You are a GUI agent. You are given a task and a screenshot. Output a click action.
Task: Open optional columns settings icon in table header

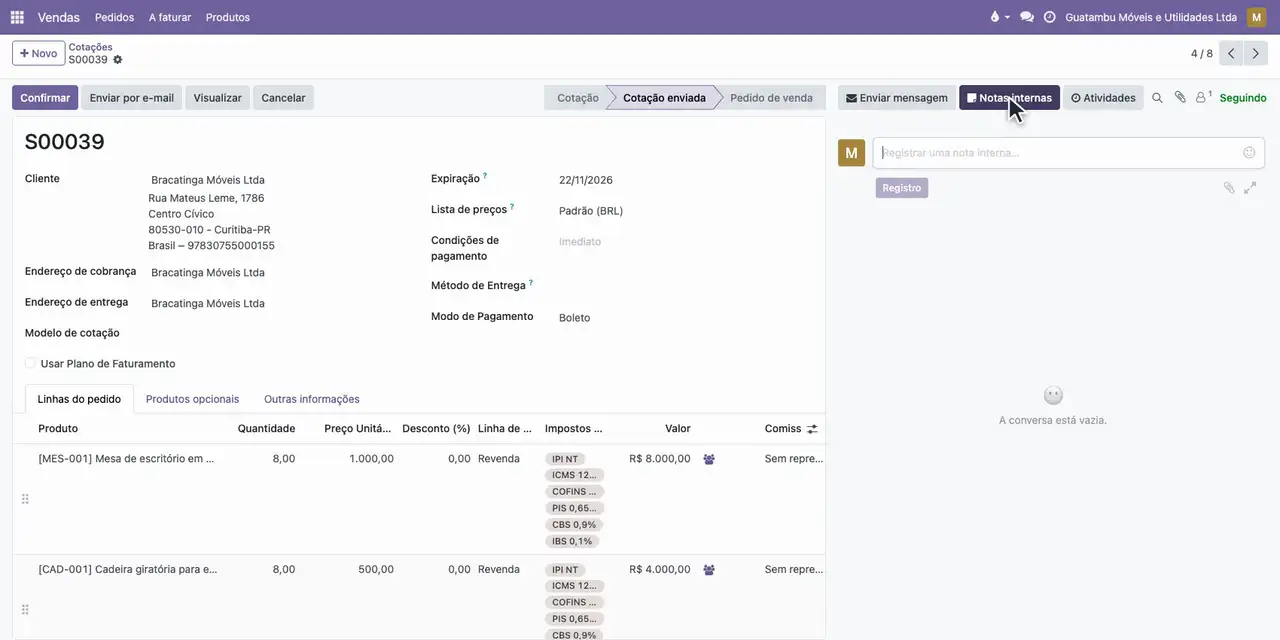pos(812,429)
